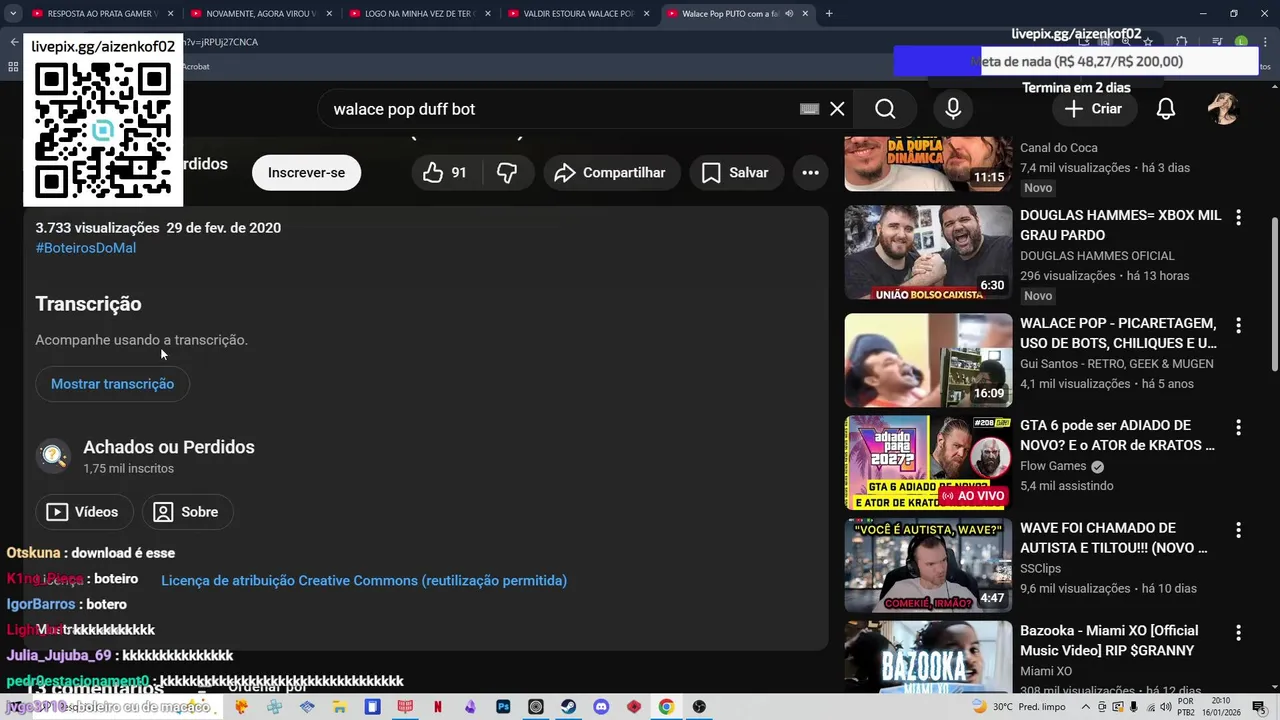Open Photoshop from the taskbar
This screenshot has height=720, width=1280.
[x=503, y=707]
